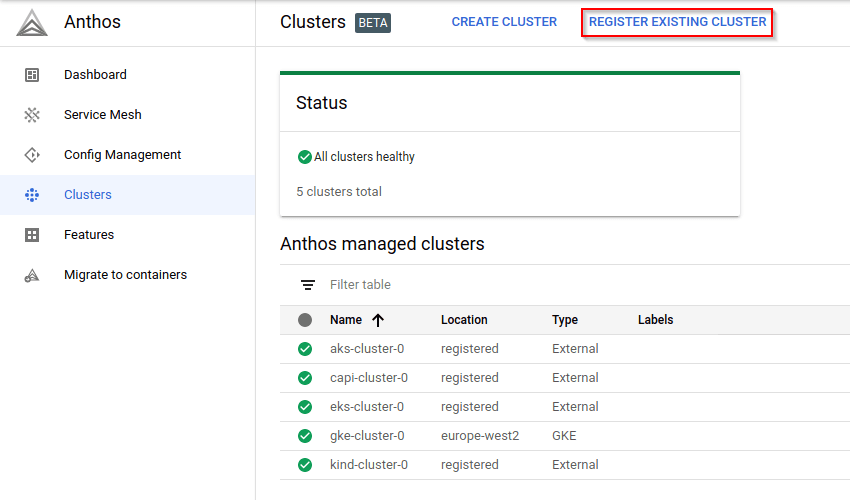
Task: Click the 5 clusters total text
Action: (339, 191)
